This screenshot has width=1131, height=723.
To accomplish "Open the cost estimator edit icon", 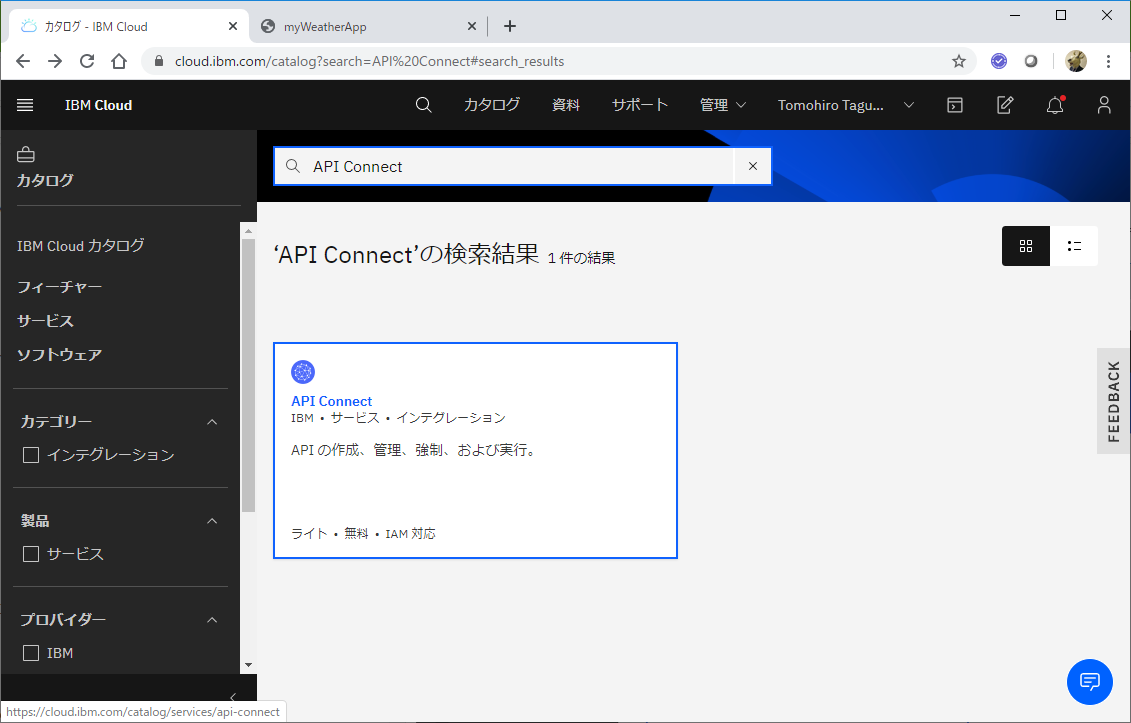I will pyautogui.click(x=1005, y=105).
